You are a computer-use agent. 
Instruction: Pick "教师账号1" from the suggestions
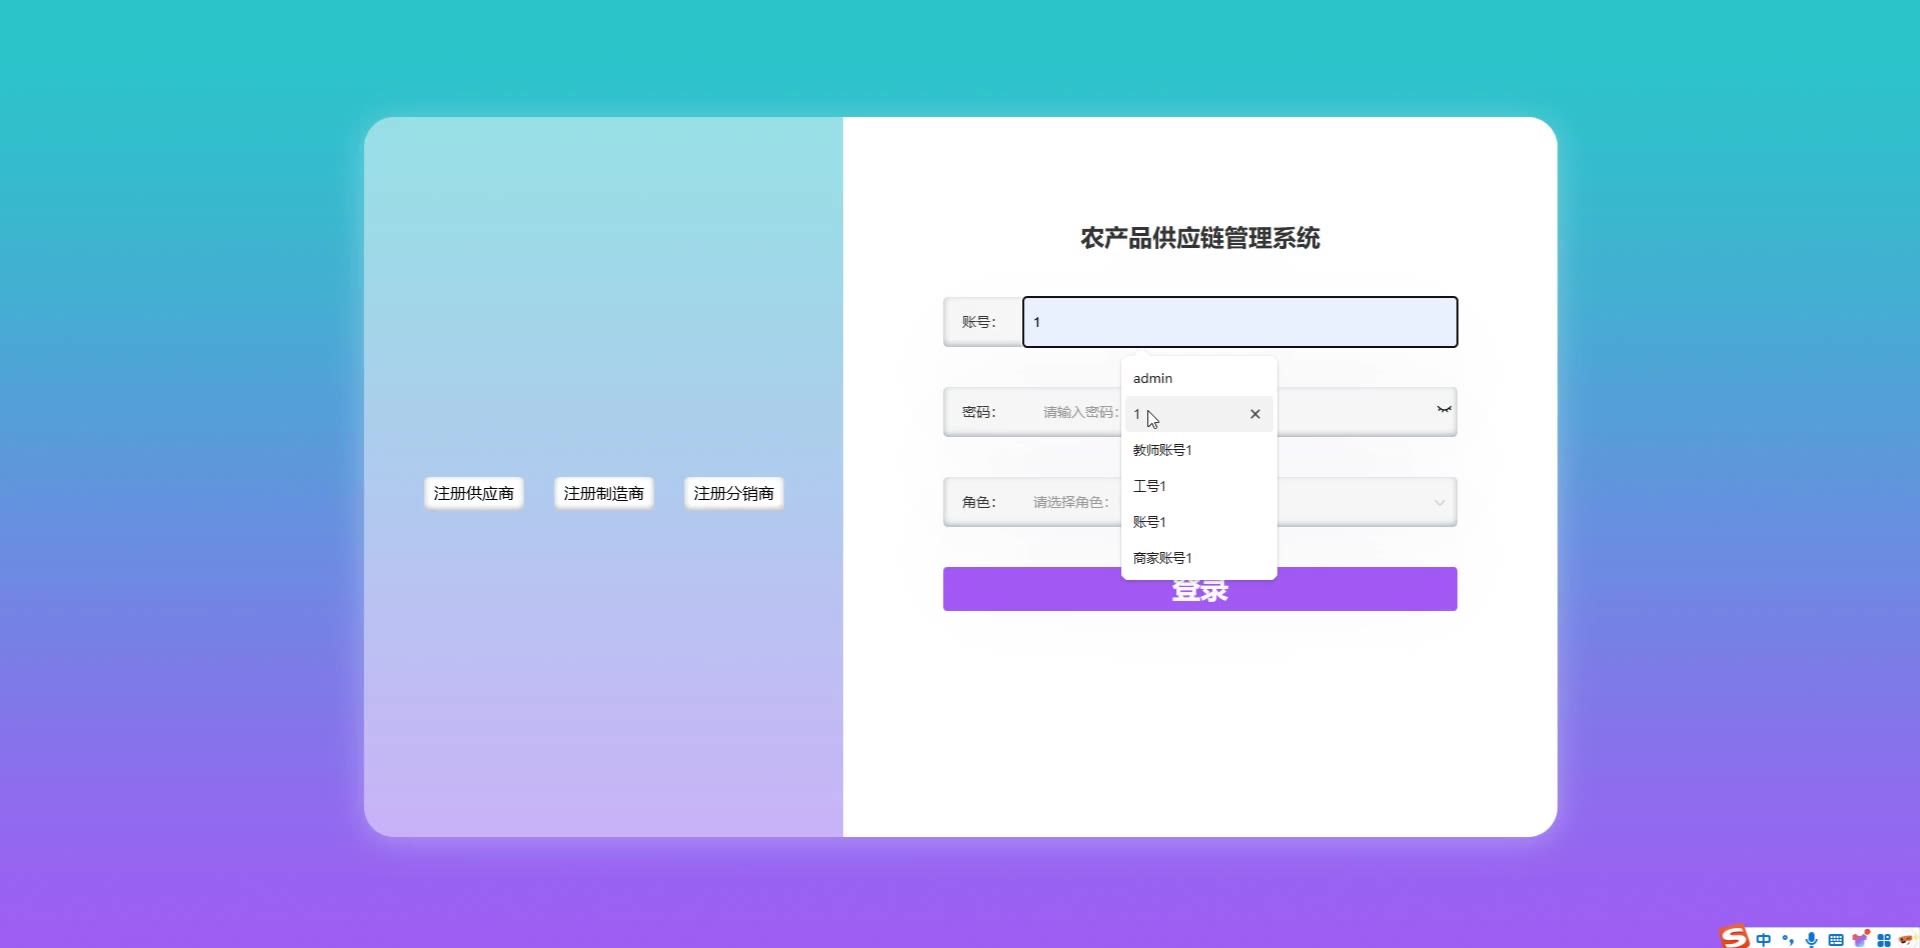click(x=1199, y=450)
